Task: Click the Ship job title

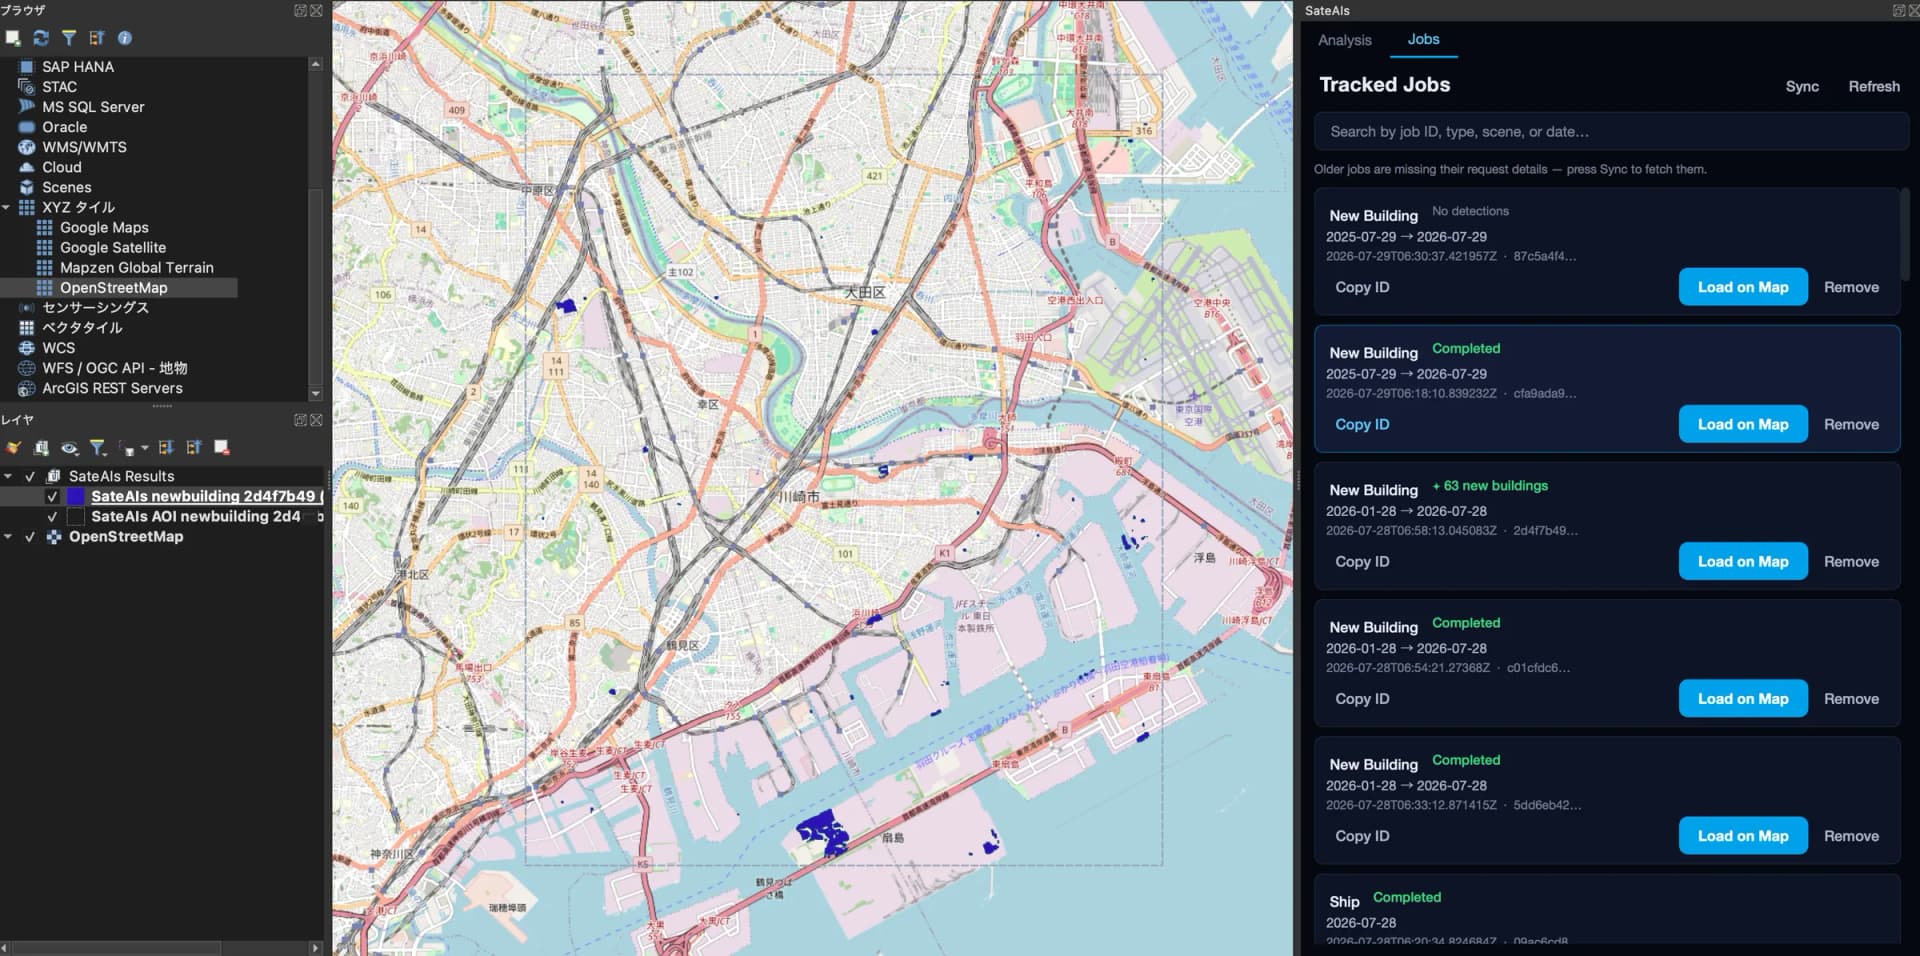Action: point(1344,901)
